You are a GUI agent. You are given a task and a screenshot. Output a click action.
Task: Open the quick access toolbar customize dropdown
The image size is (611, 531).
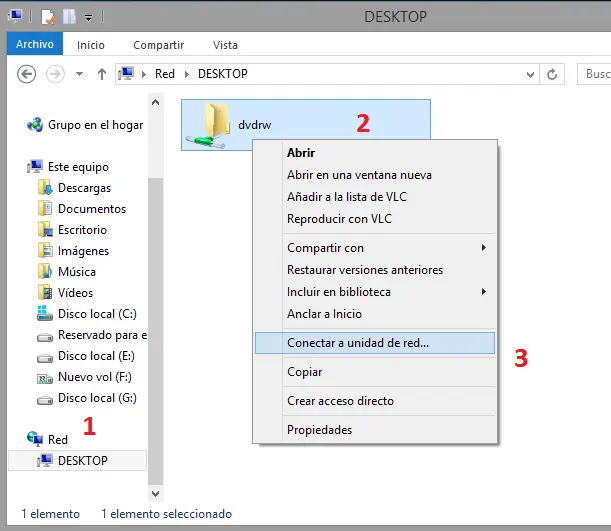[x=89, y=18]
